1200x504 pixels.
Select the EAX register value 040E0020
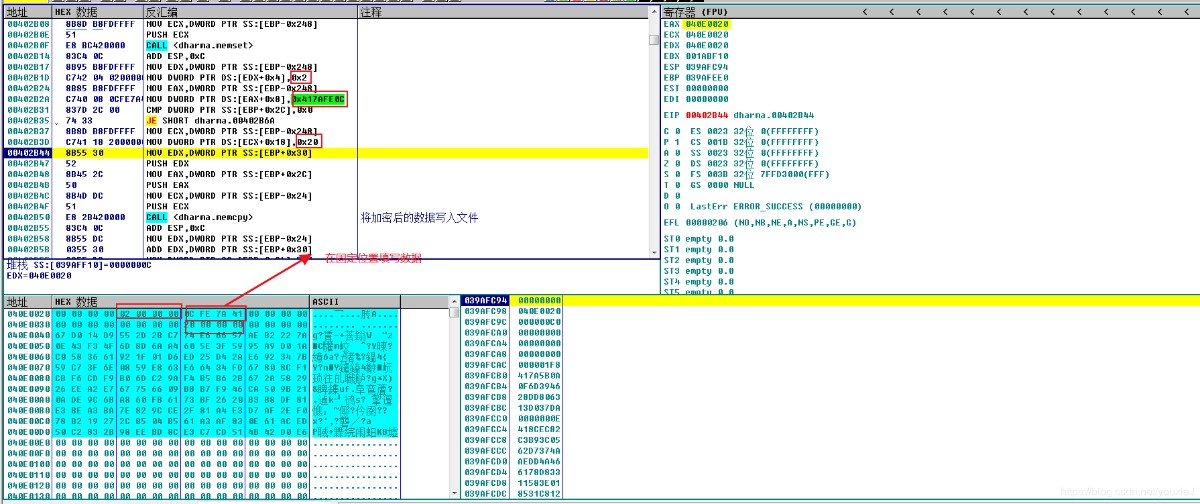coord(707,23)
